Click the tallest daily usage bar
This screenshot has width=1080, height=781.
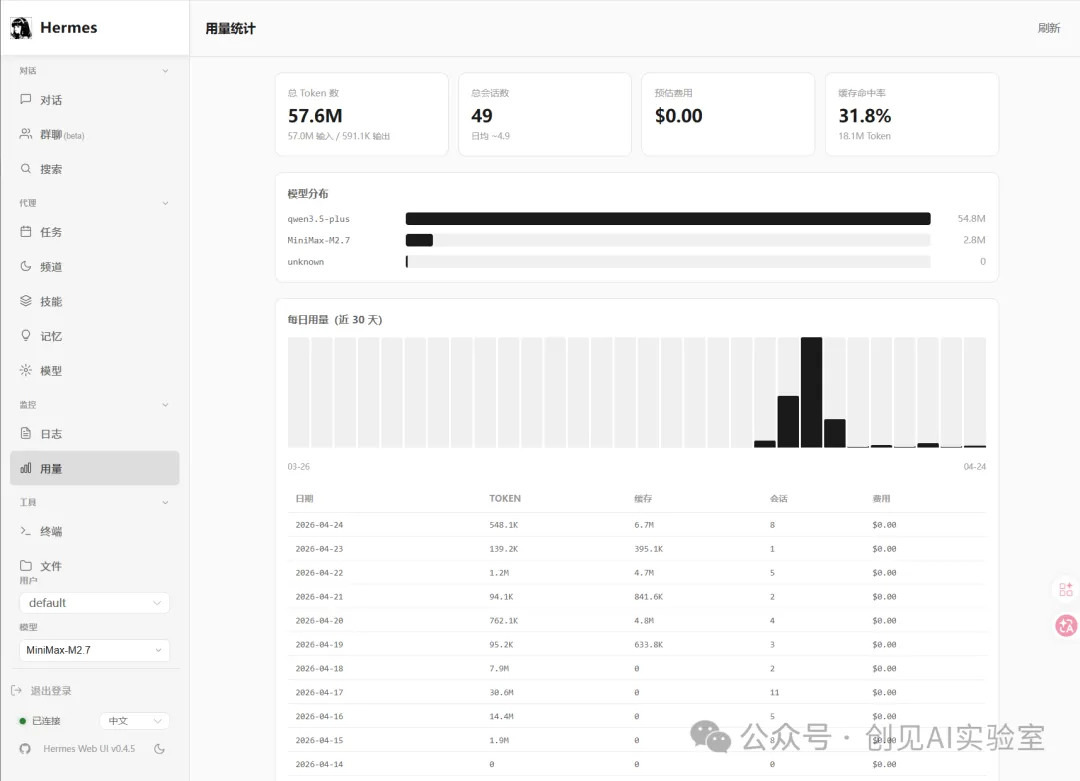[811, 392]
